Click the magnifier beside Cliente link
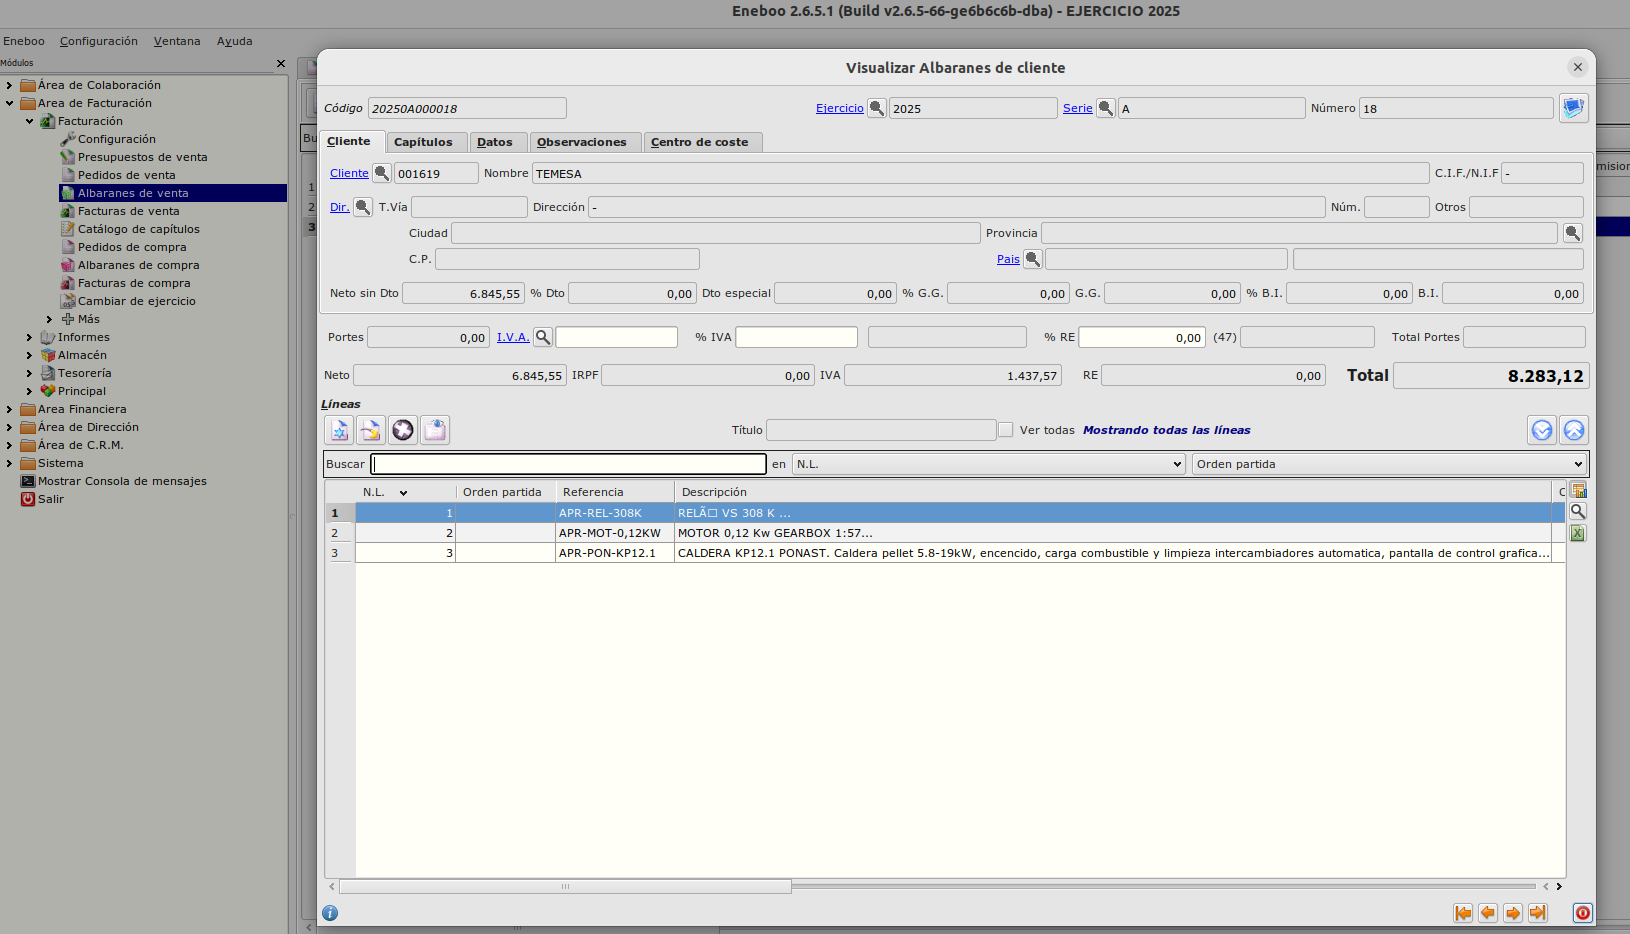Image resolution: width=1630 pixels, height=934 pixels. click(382, 173)
